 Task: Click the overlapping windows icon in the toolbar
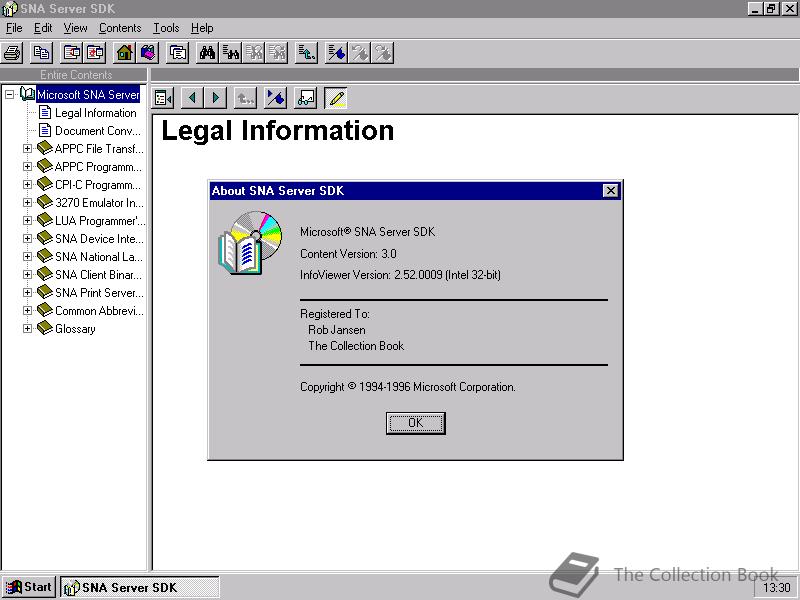(178, 53)
